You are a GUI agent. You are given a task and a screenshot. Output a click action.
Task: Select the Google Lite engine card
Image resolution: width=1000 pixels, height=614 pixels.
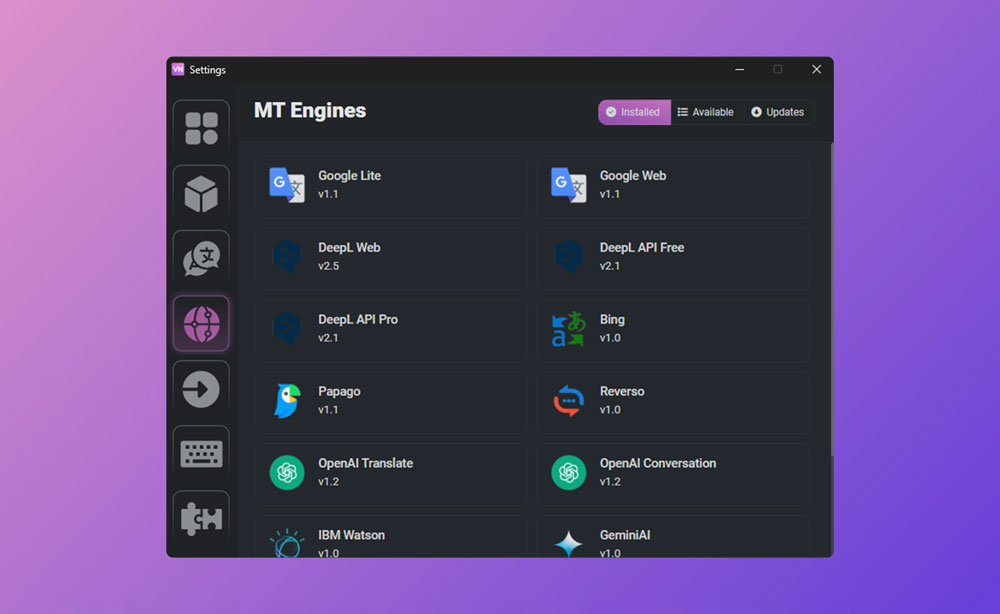(x=391, y=186)
